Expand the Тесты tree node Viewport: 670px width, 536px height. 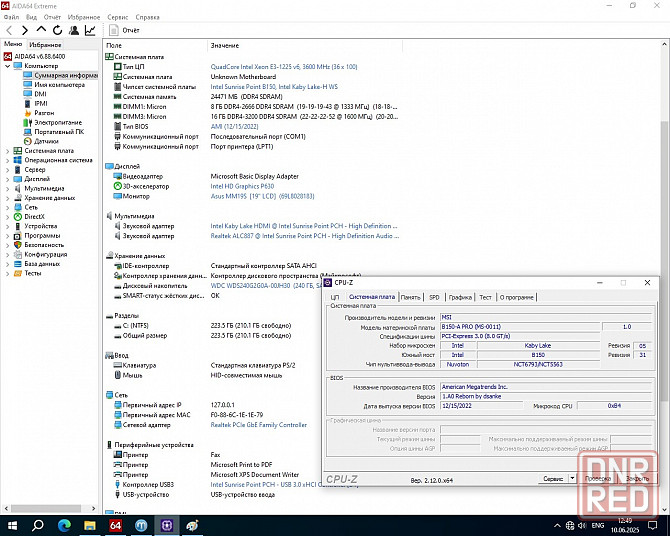pyautogui.click(x=7, y=273)
